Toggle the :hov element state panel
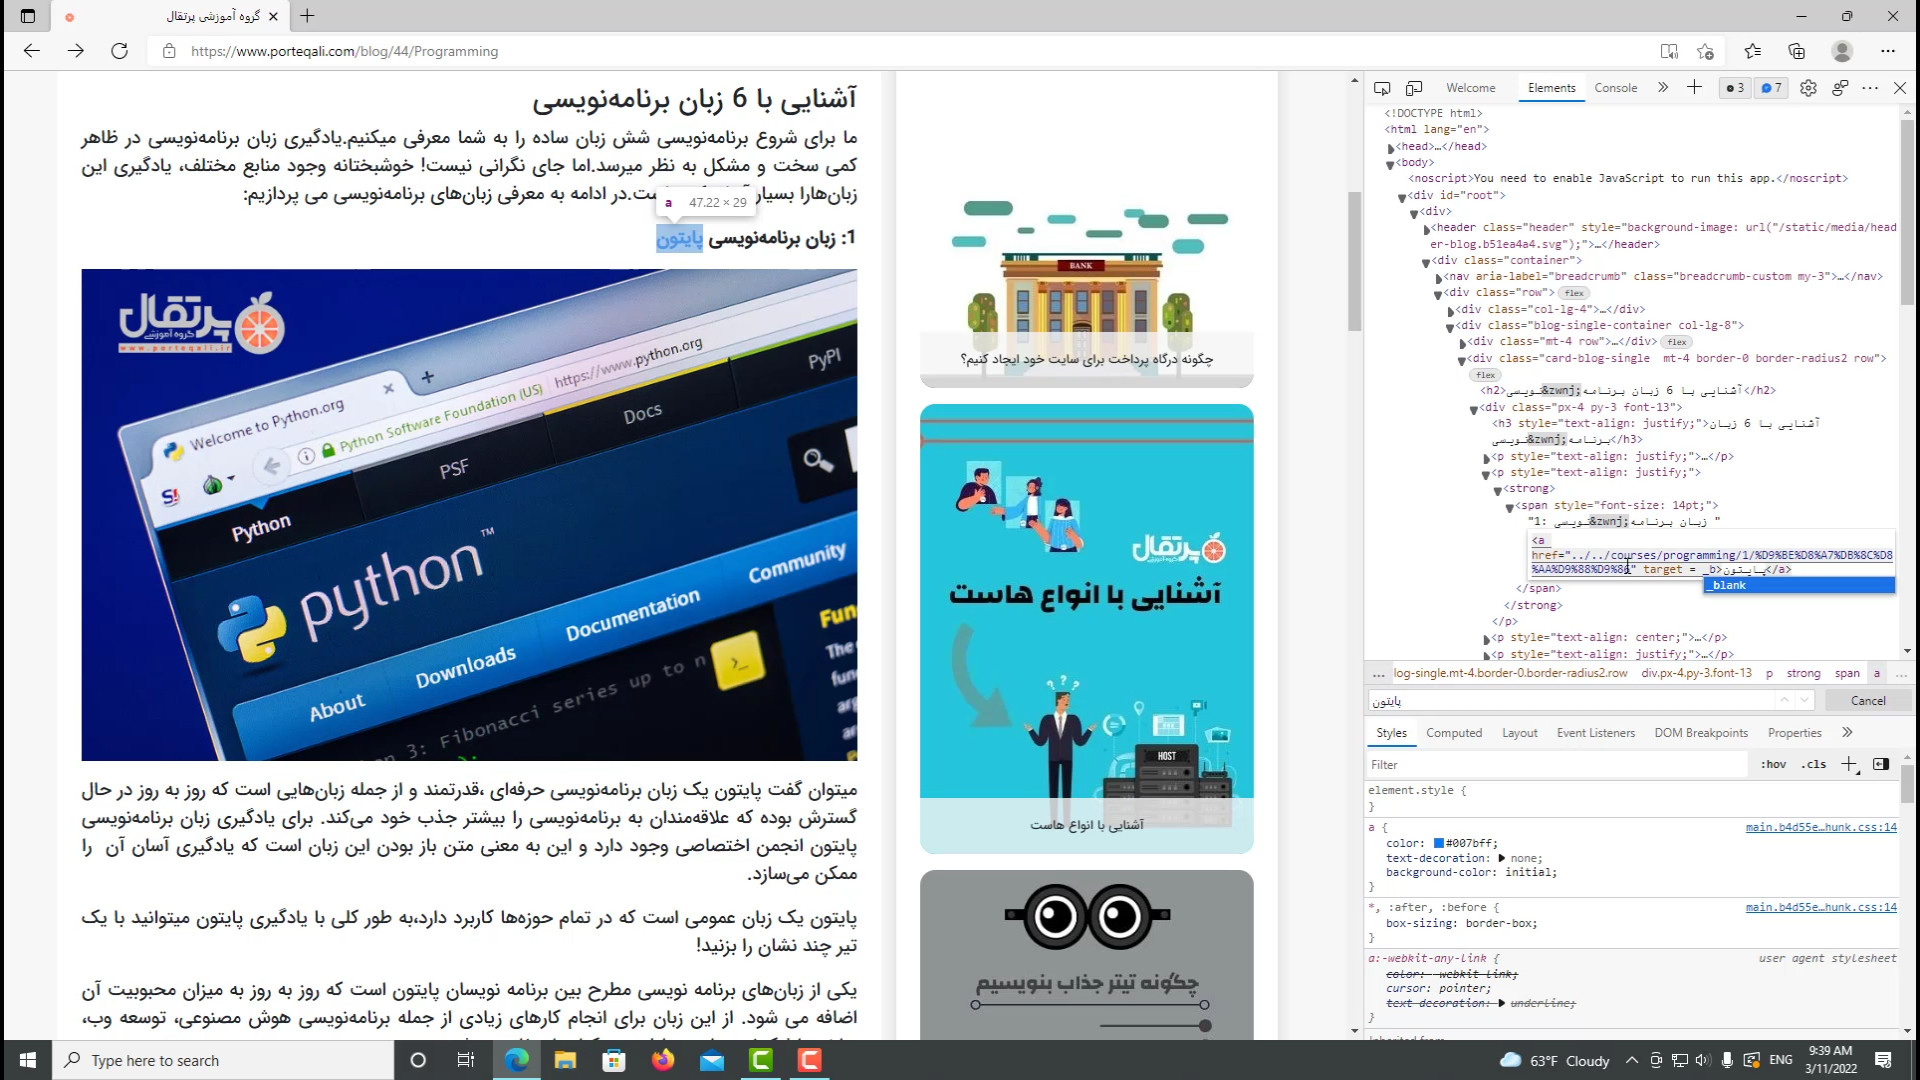The height and width of the screenshot is (1080, 1920). tap(1774, 764)
